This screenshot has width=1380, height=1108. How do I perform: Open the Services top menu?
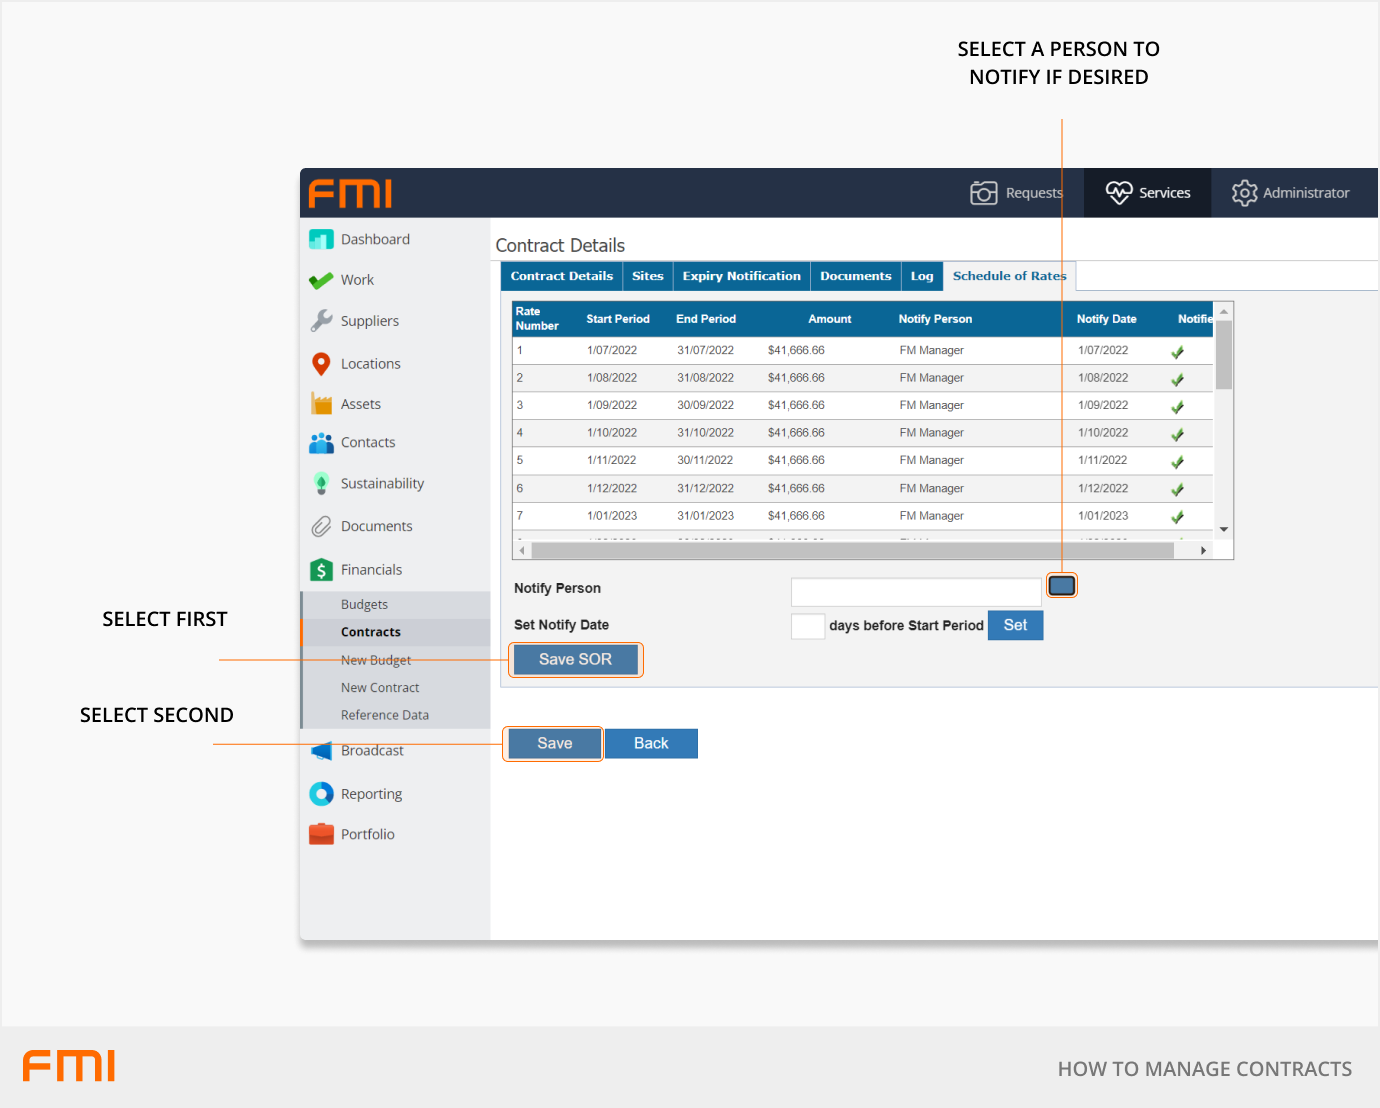coord(1148,193)
